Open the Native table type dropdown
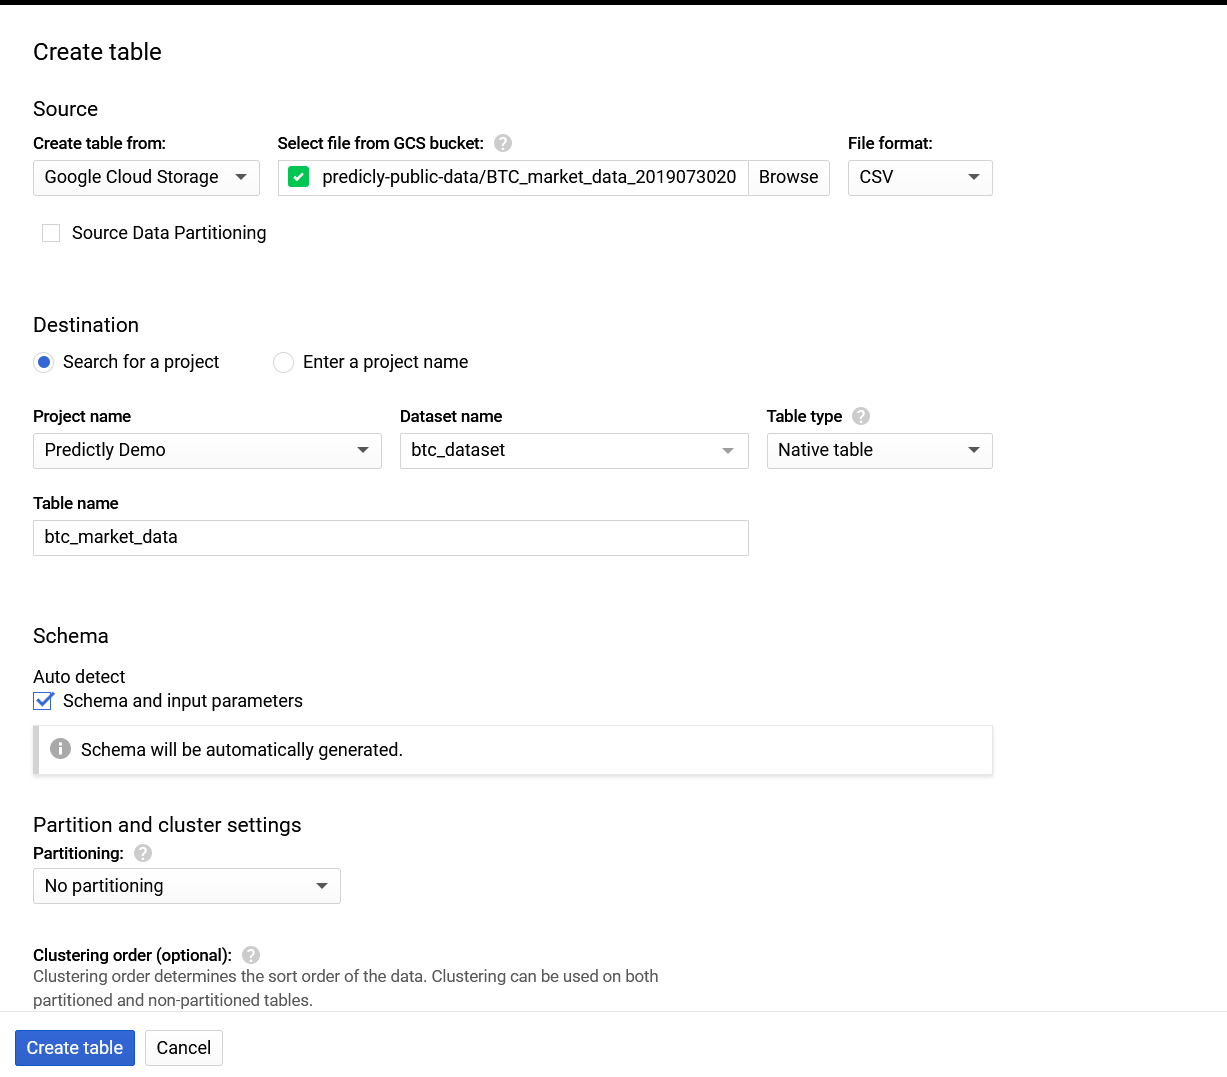1227x1077 pixels. pyautogui.click(x=878, y=451)
